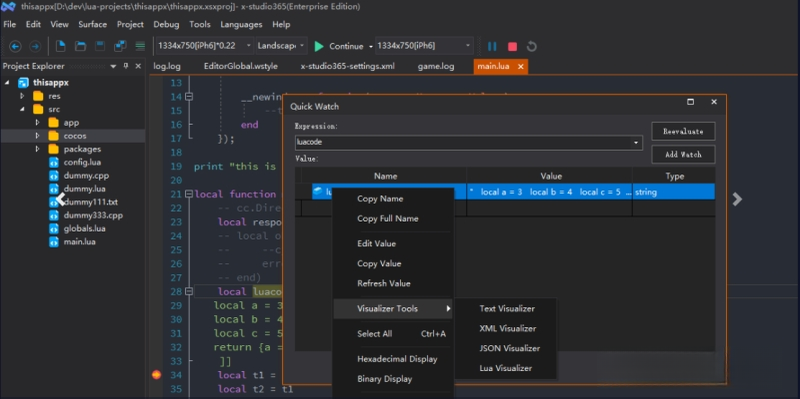Choose Copy Name from the context menu
Viewport: 800px width, 399px height.
(x=380, y=199)
